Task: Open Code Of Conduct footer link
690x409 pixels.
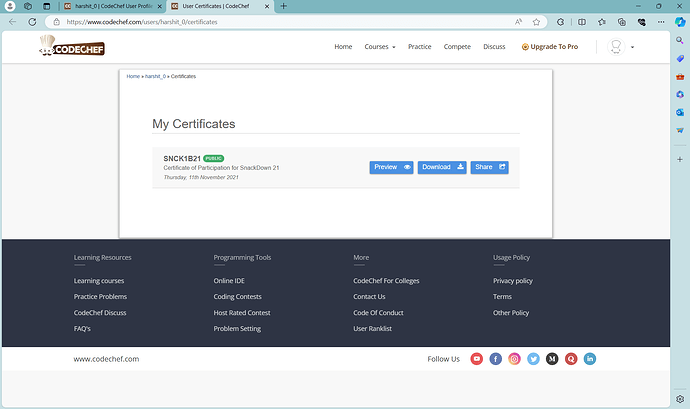Action: pyautogui.click(x=378, y=313)
